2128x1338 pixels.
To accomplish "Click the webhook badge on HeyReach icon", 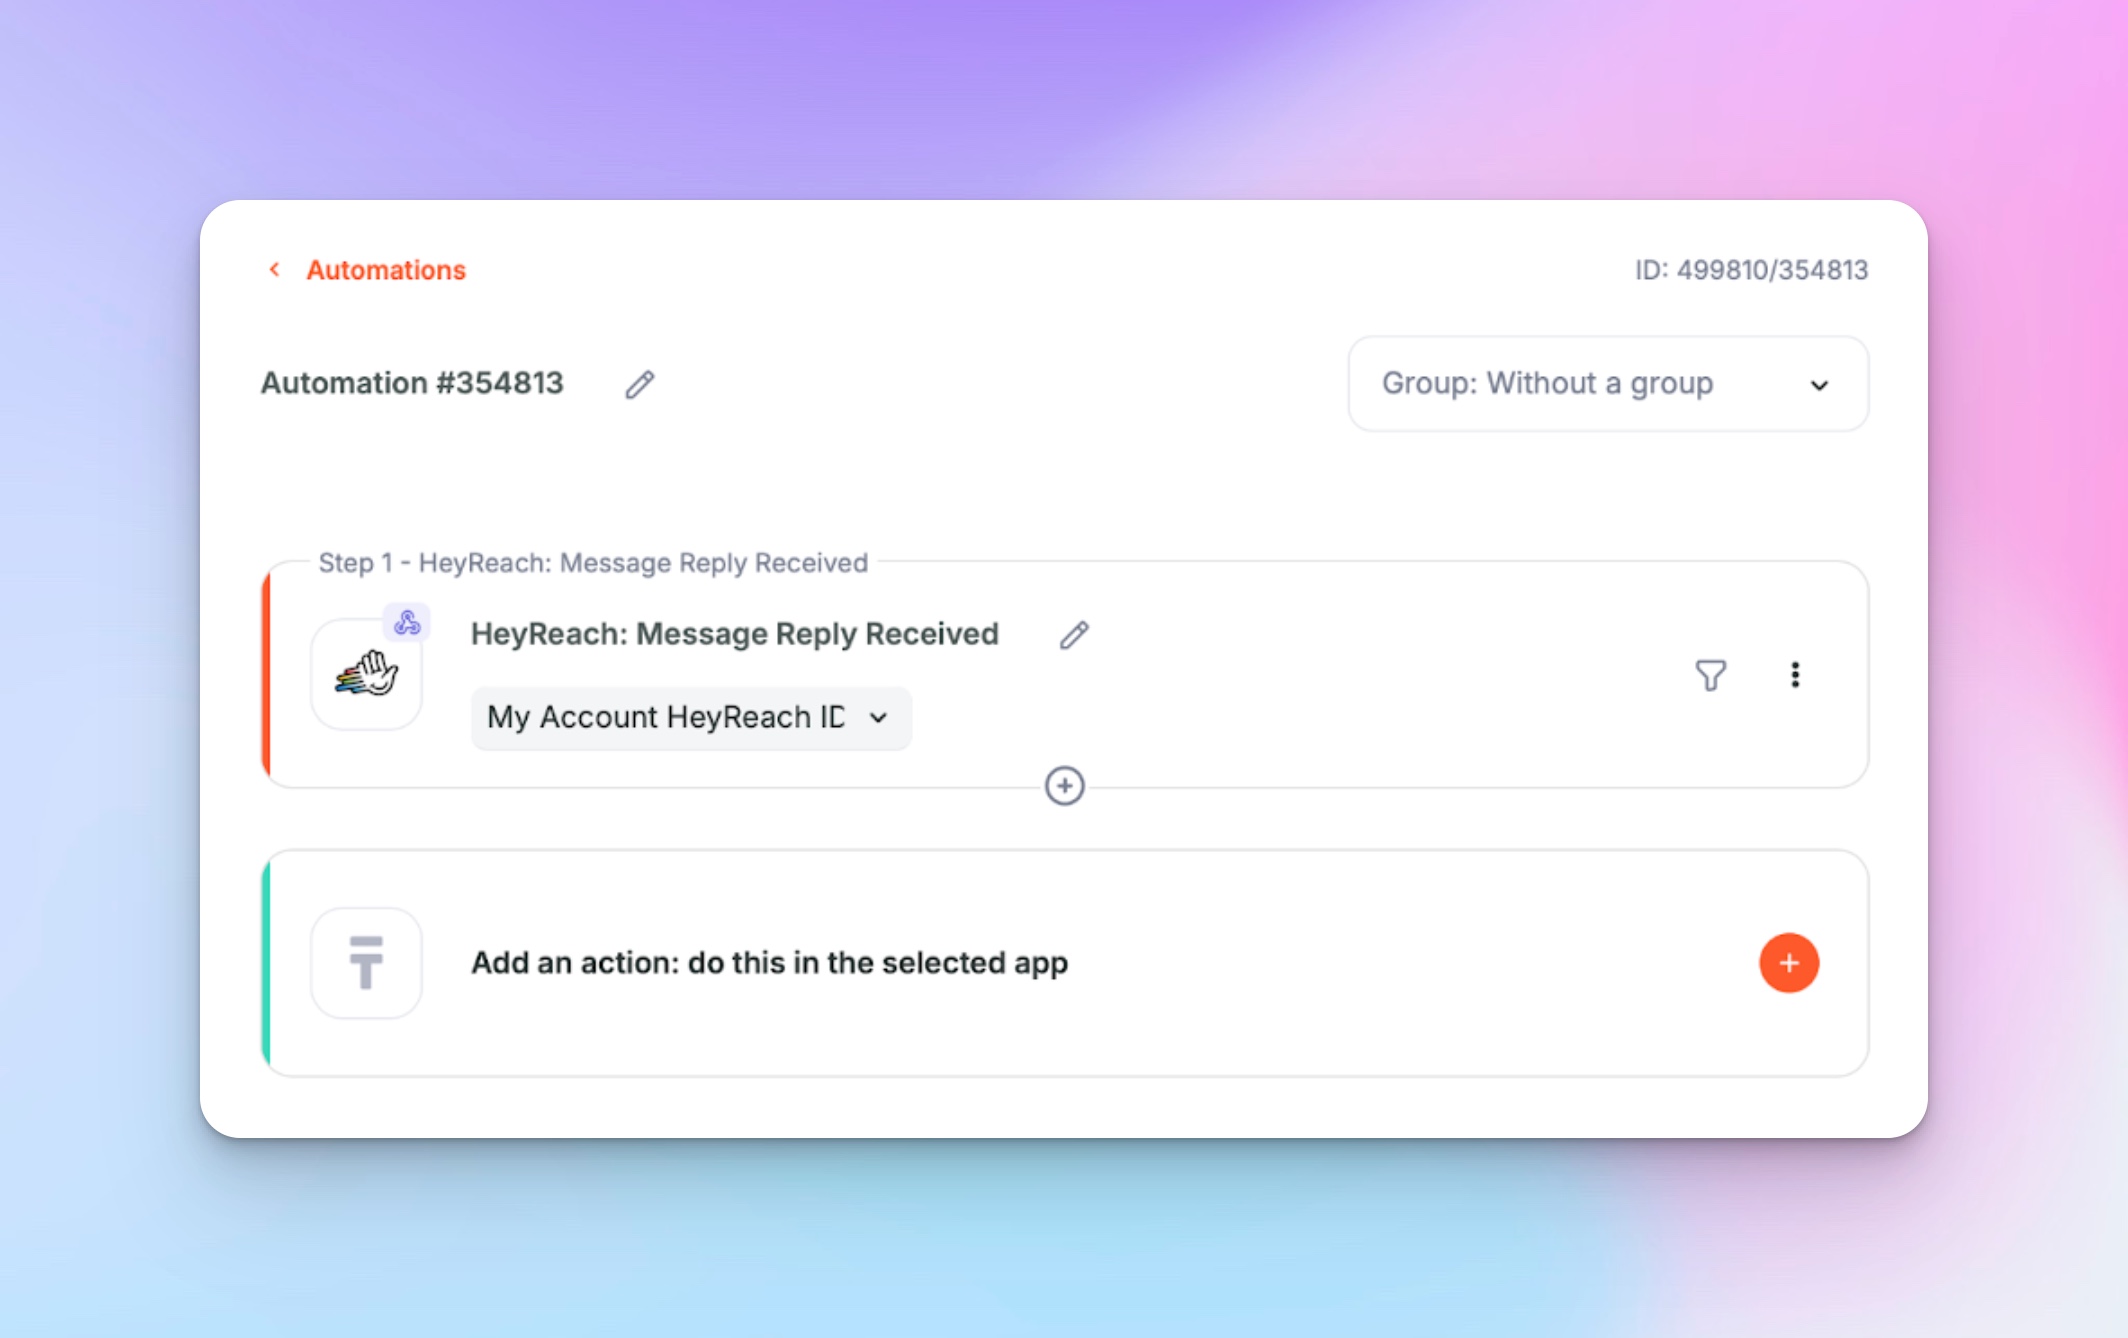I will click(407, 623).
